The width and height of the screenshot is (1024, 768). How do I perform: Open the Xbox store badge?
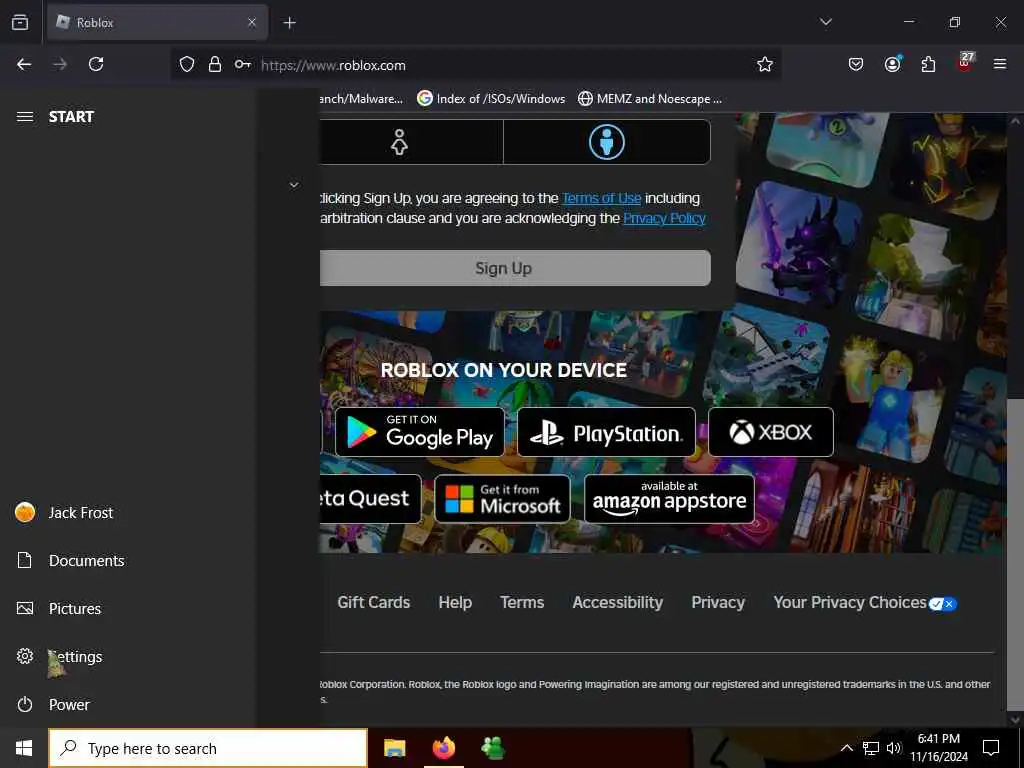[771, 432]
